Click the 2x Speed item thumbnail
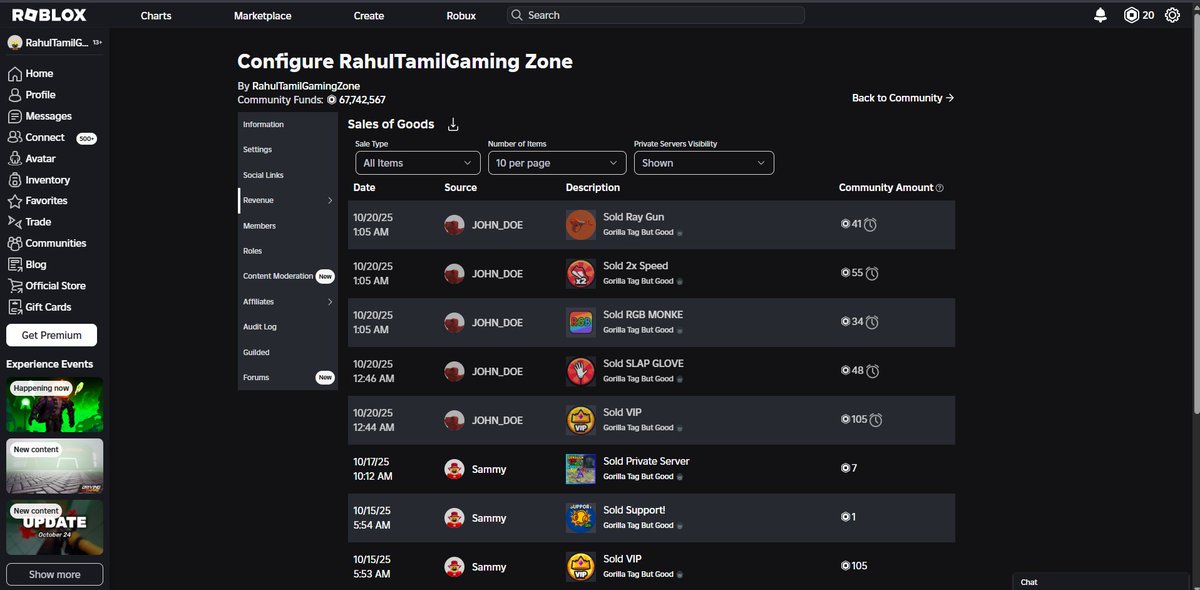 (x=580, y=273)
